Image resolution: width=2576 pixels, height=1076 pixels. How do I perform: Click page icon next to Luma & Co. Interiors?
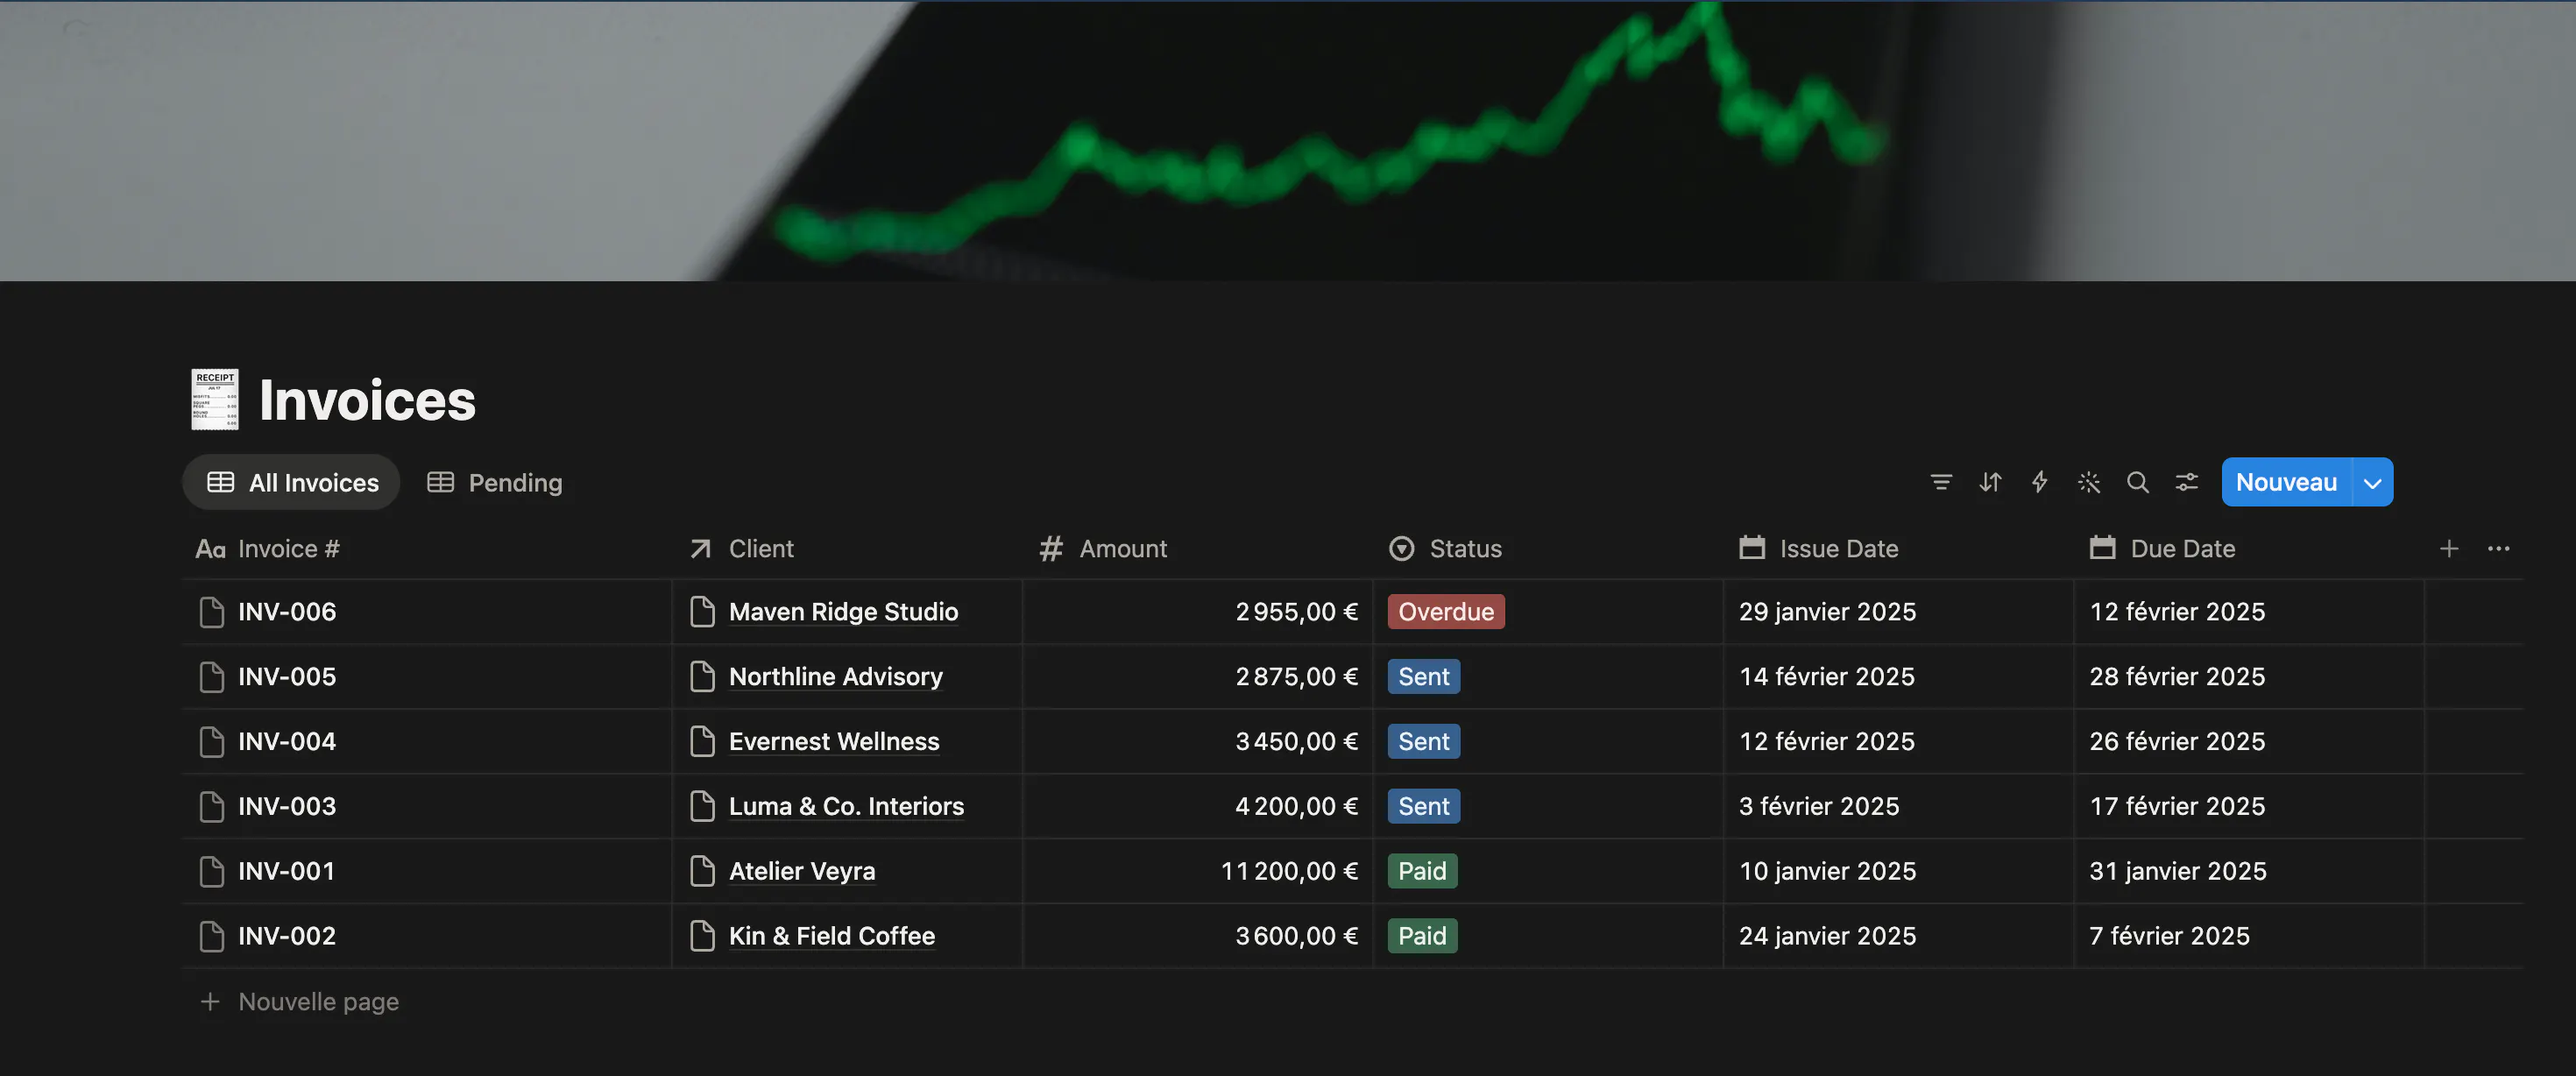pos(702,806)
